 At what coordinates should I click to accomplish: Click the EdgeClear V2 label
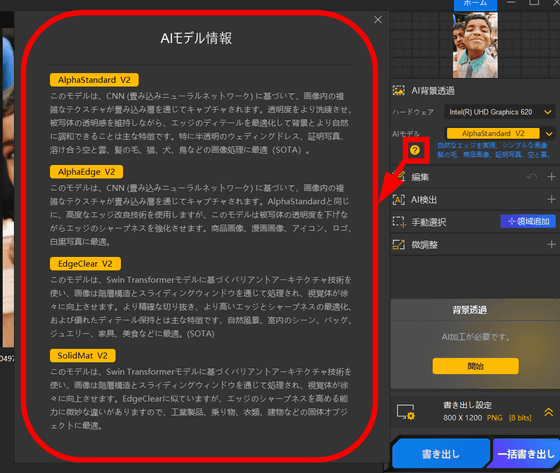(x=85, y=264)
